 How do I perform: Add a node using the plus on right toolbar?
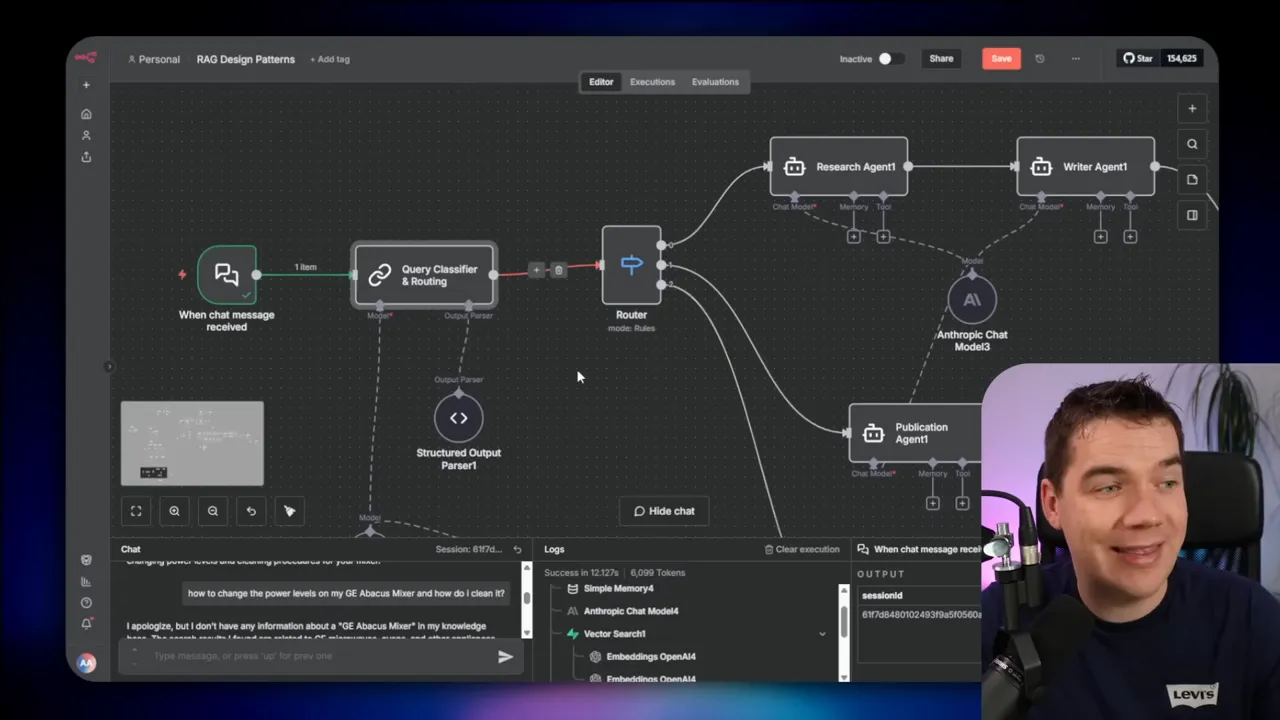click(x=1192, y=108)
